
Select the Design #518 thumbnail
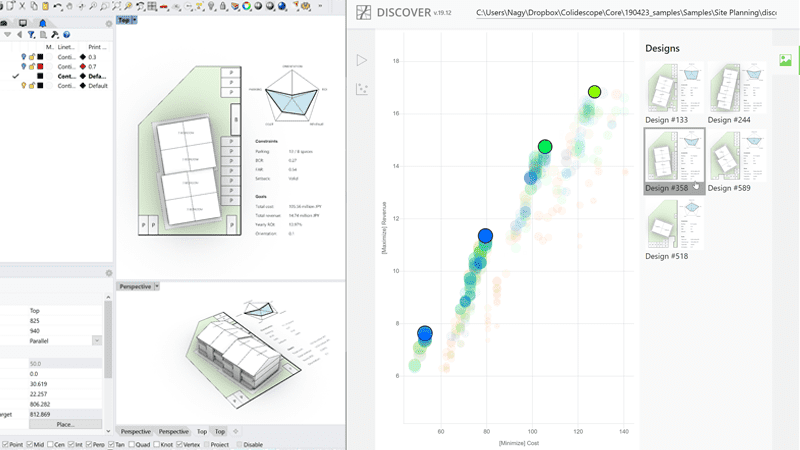pyautogui.click(x=674, y=223)
